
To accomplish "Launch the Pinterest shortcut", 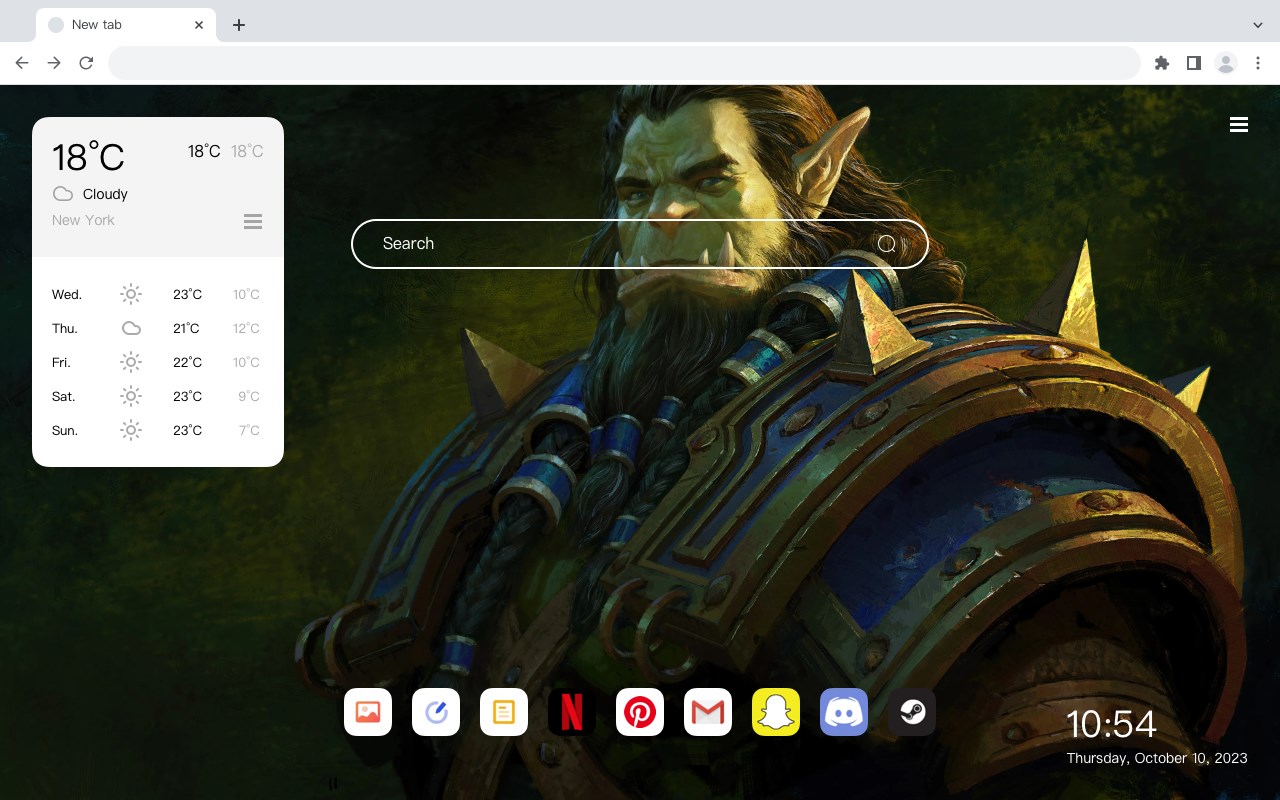I will point(640,712).
